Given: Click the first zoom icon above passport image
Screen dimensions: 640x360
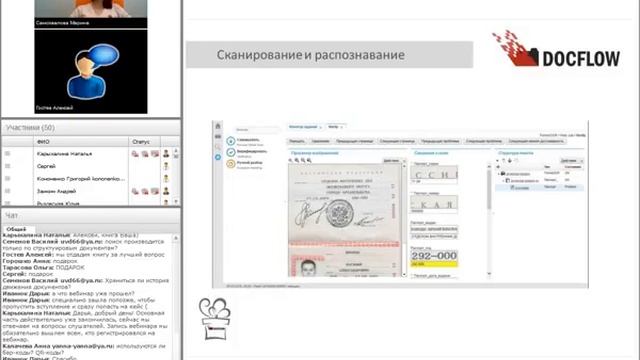Looking at the screenshot, I should [x=291, y=160].
